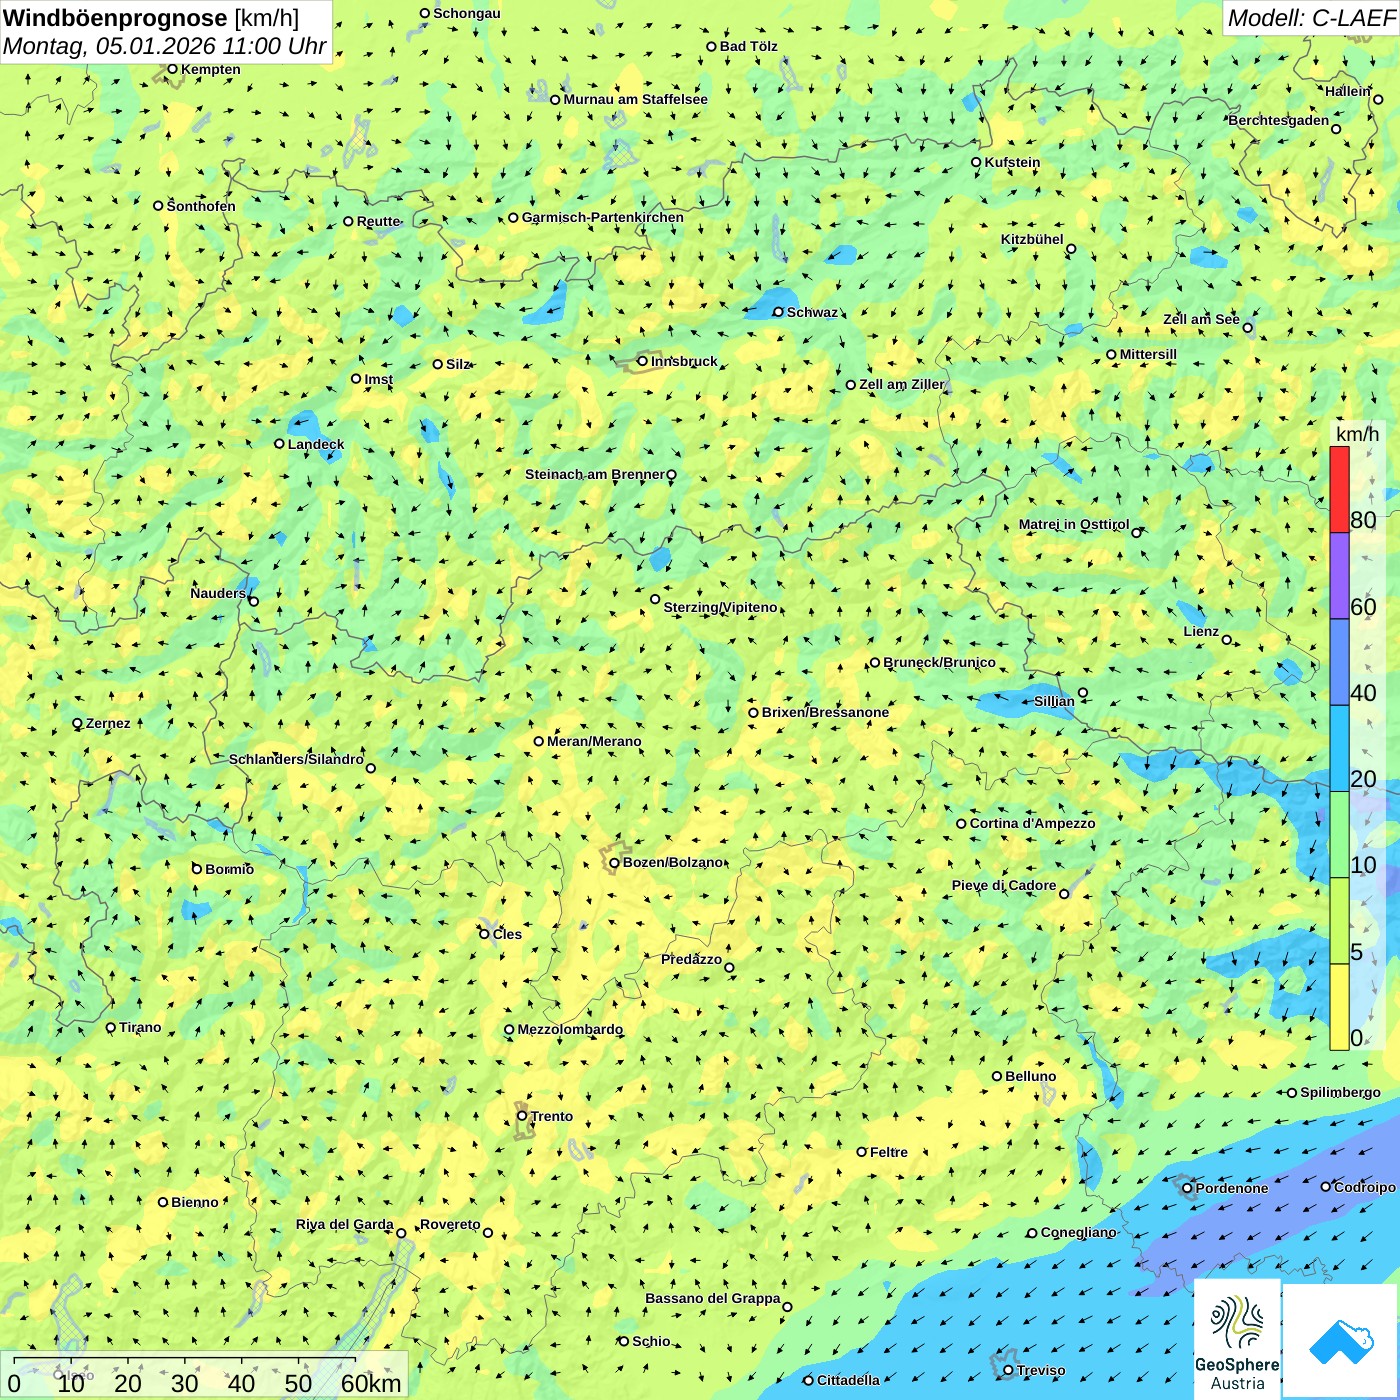Click the Pieve di Cadore label
1400x1400 pixels.
[1004, 885]
